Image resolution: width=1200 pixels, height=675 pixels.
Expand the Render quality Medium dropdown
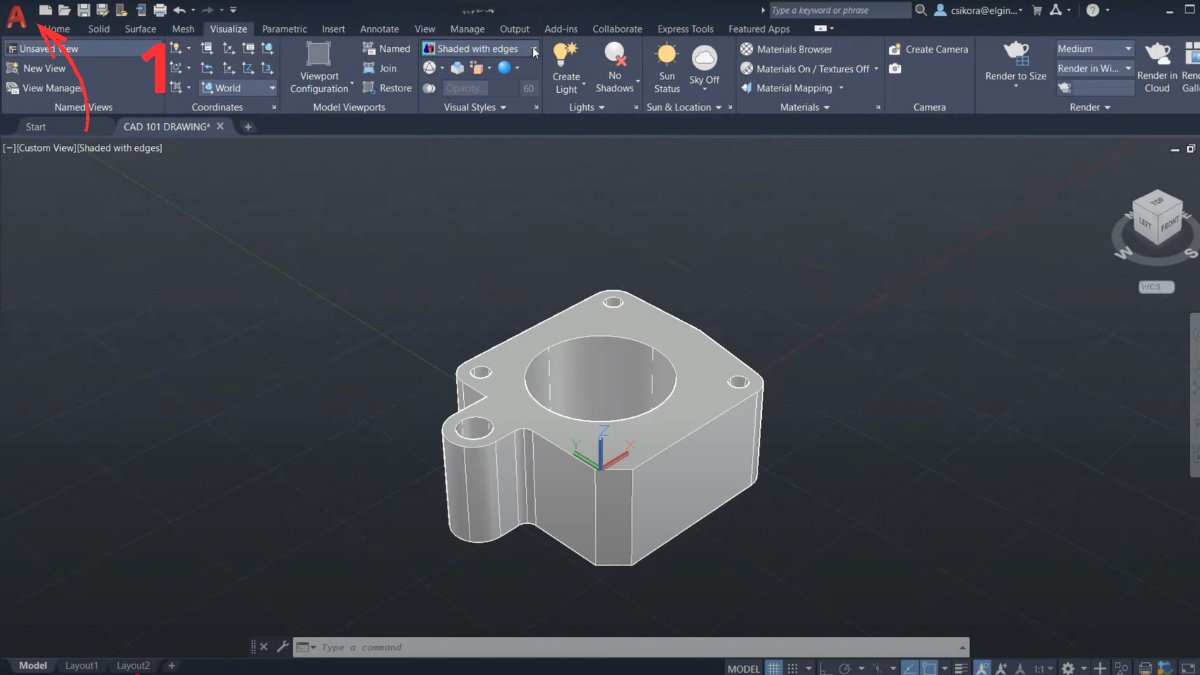1127,47
